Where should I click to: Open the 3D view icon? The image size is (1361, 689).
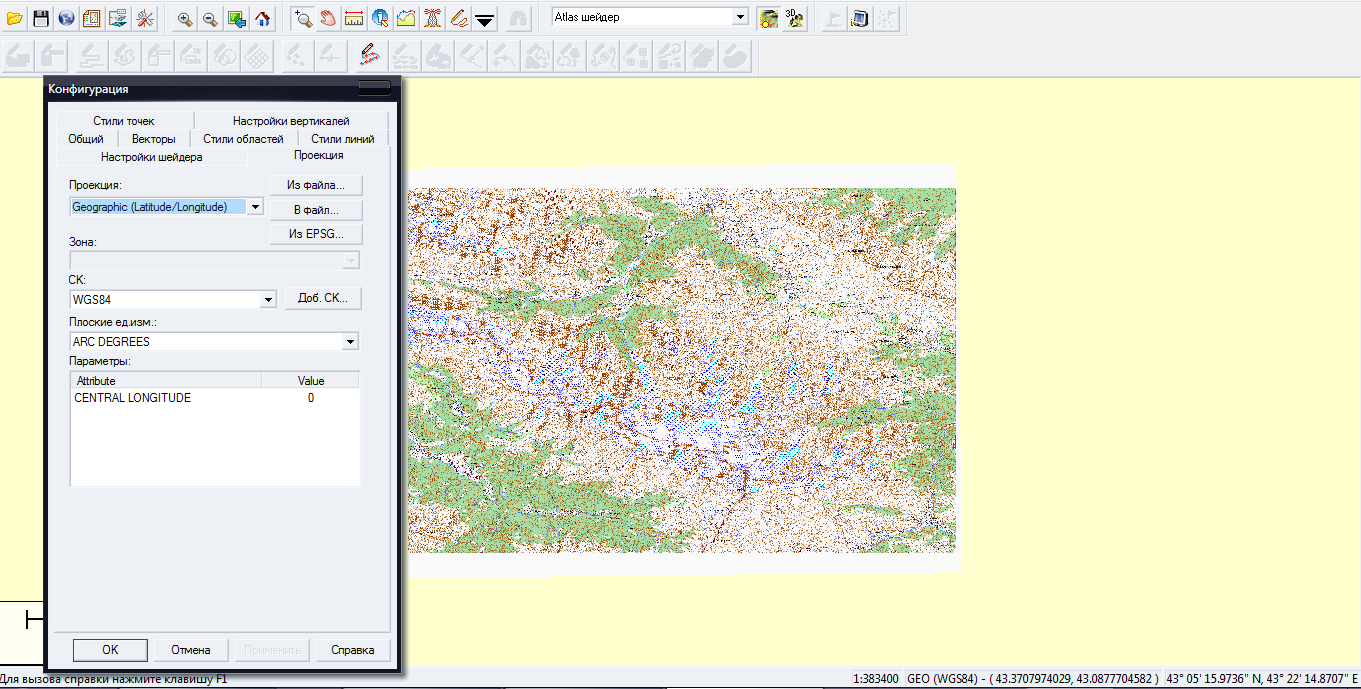pyautogui.click(x=795, y=18)
